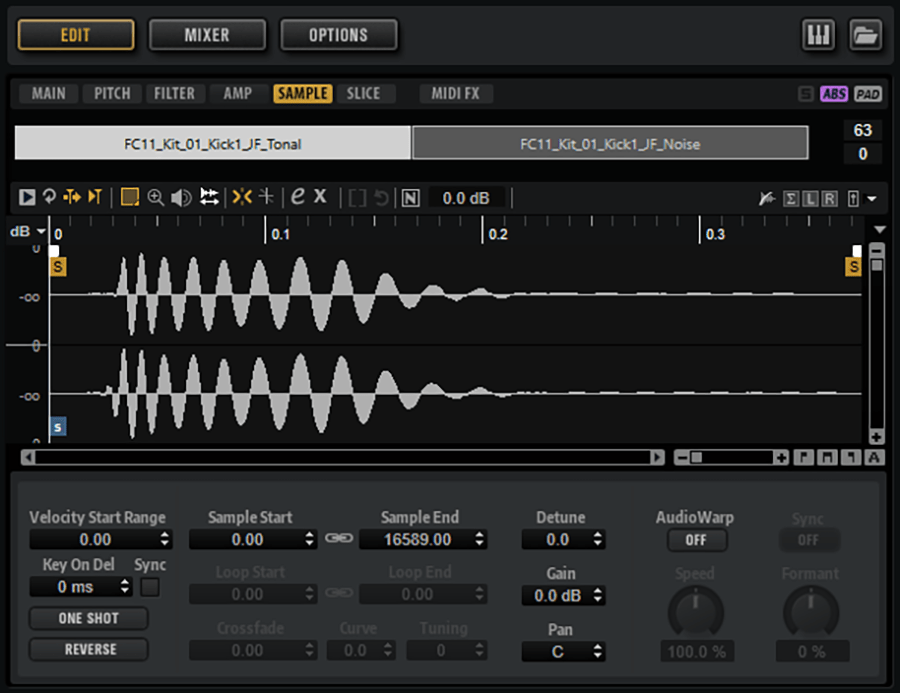900x693 pixels.
Task: Open the ruler time format dropdown arrow
Action: tap(879, 230)
